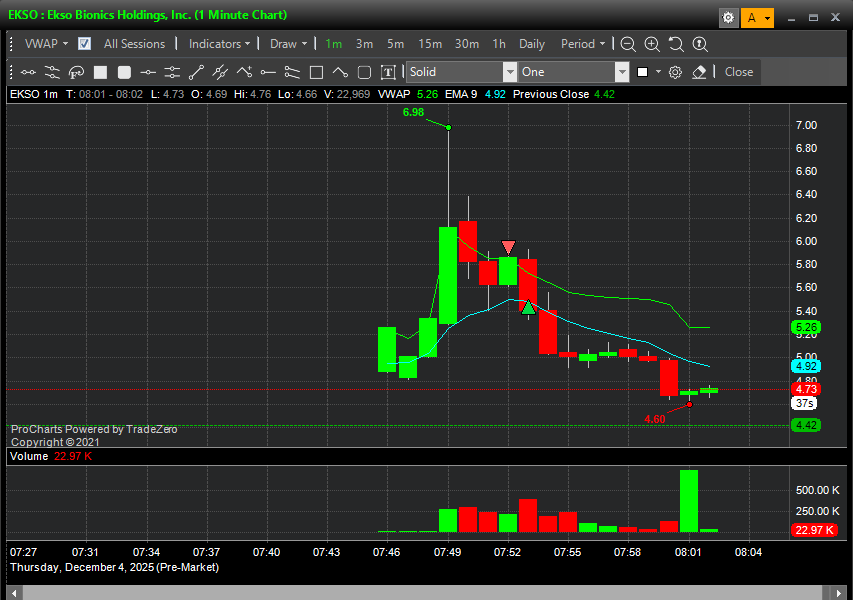853x600 pixels.
Task: Open the VWAP dropdown
Action: [47, 44]
